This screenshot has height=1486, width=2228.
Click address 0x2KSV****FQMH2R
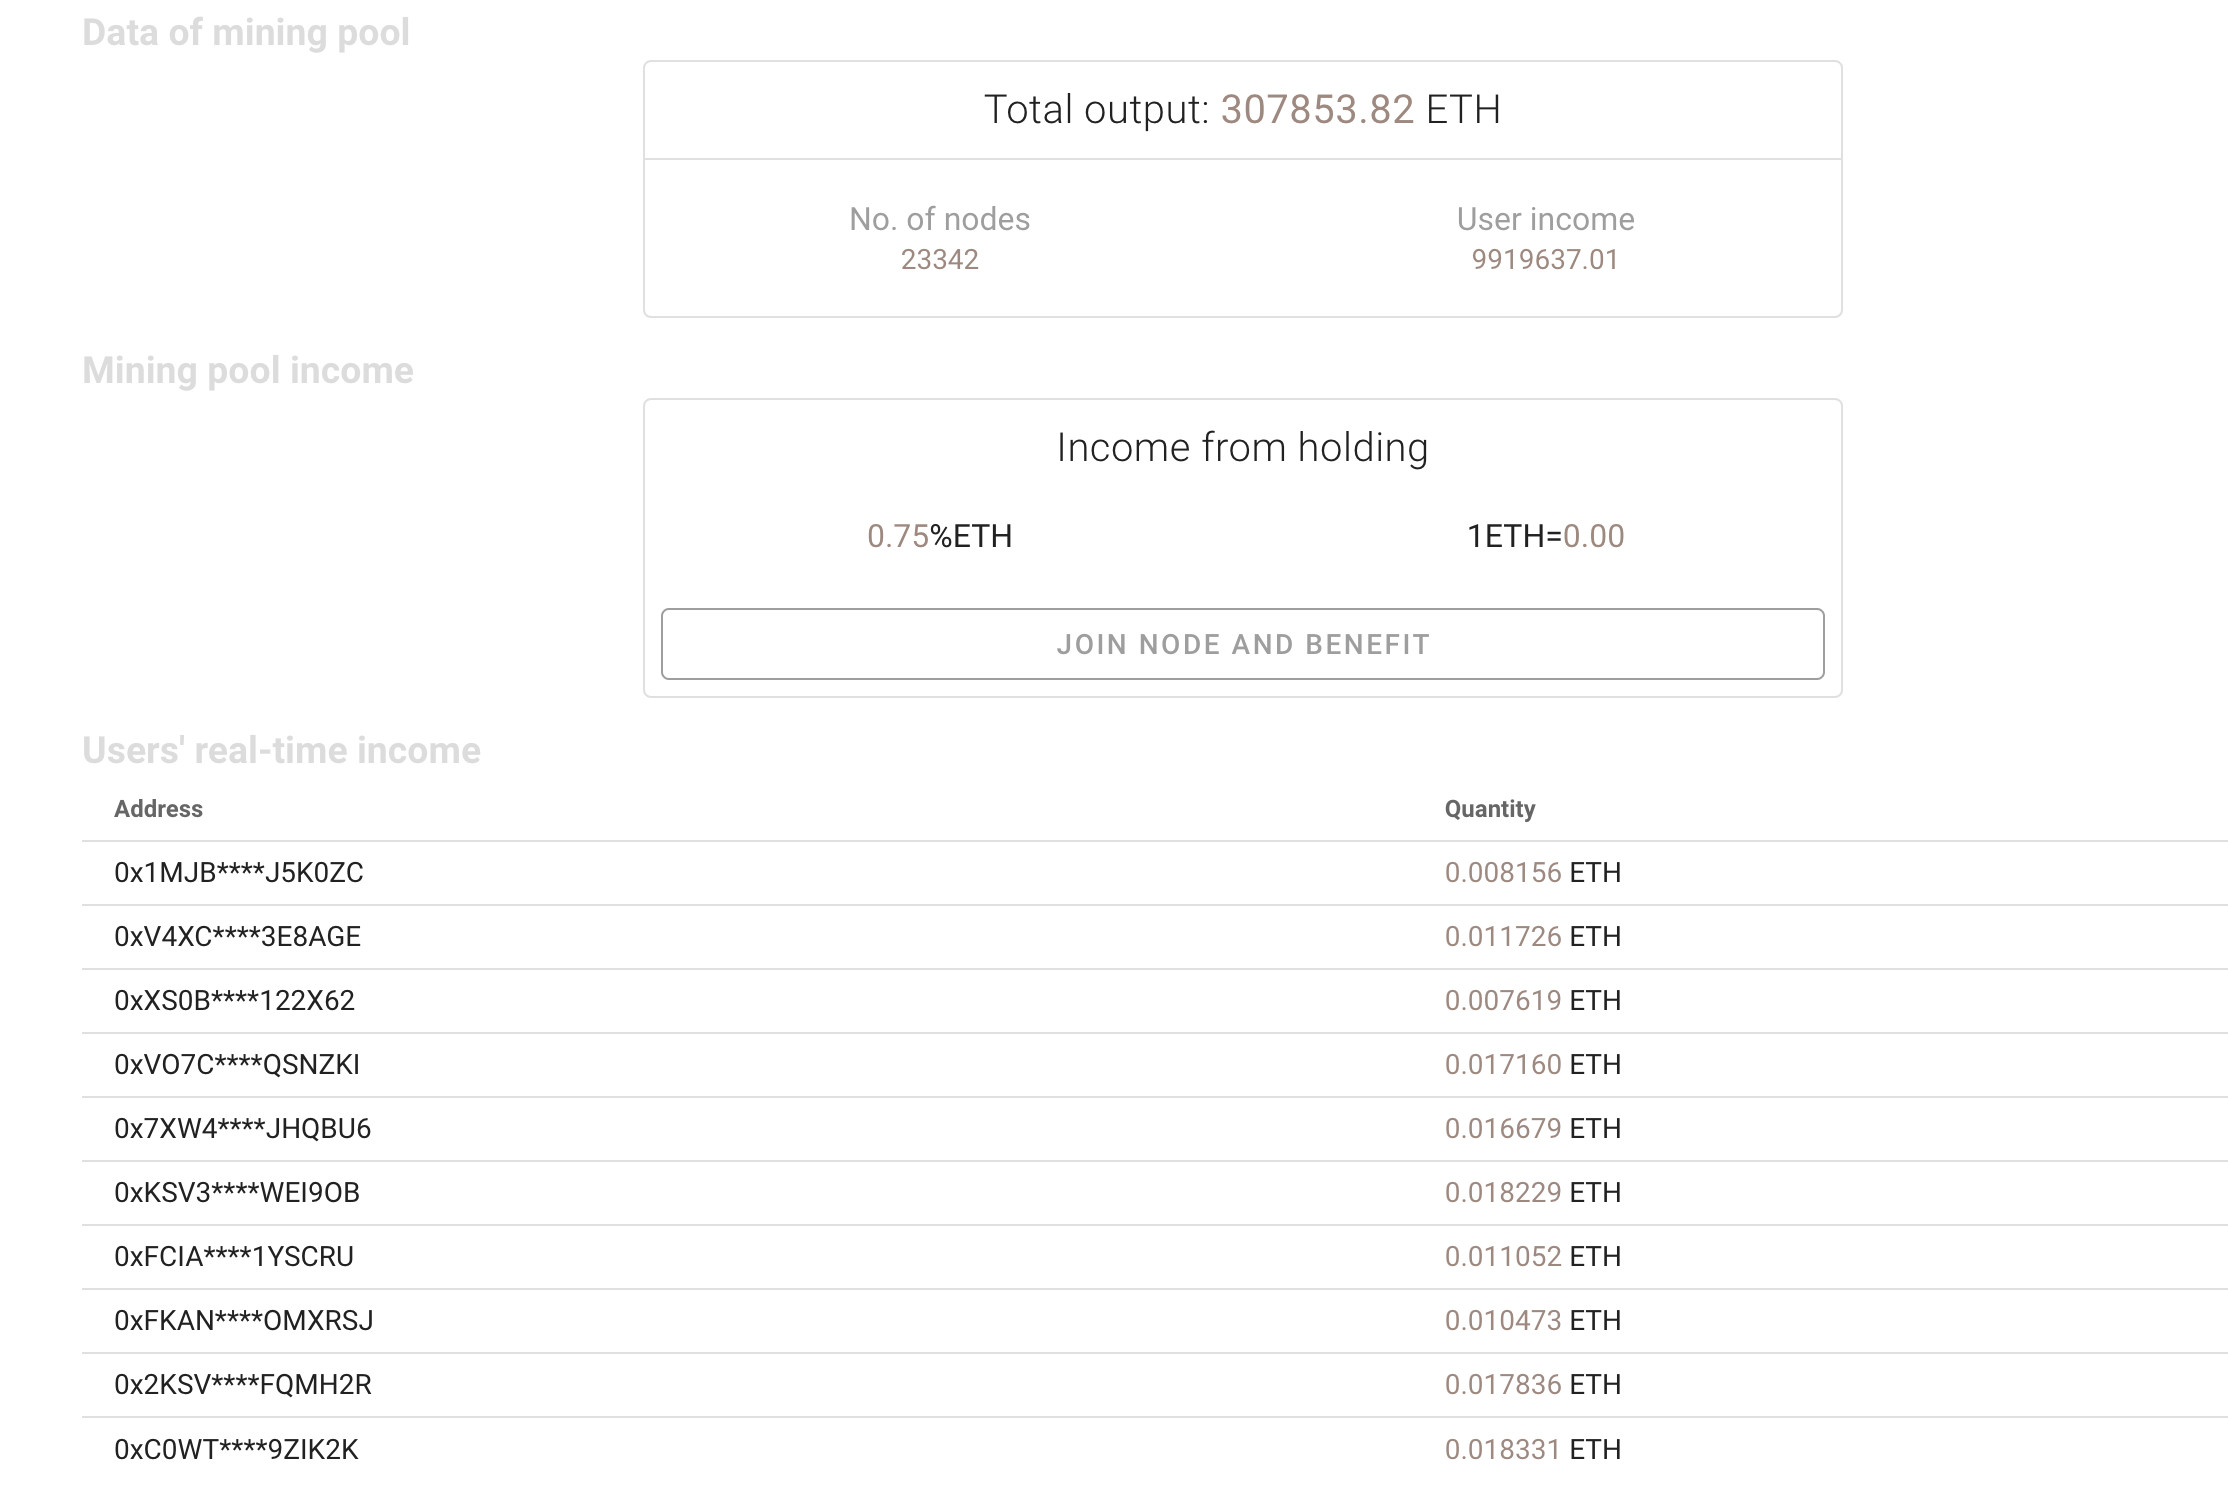tap(242, 1385)
